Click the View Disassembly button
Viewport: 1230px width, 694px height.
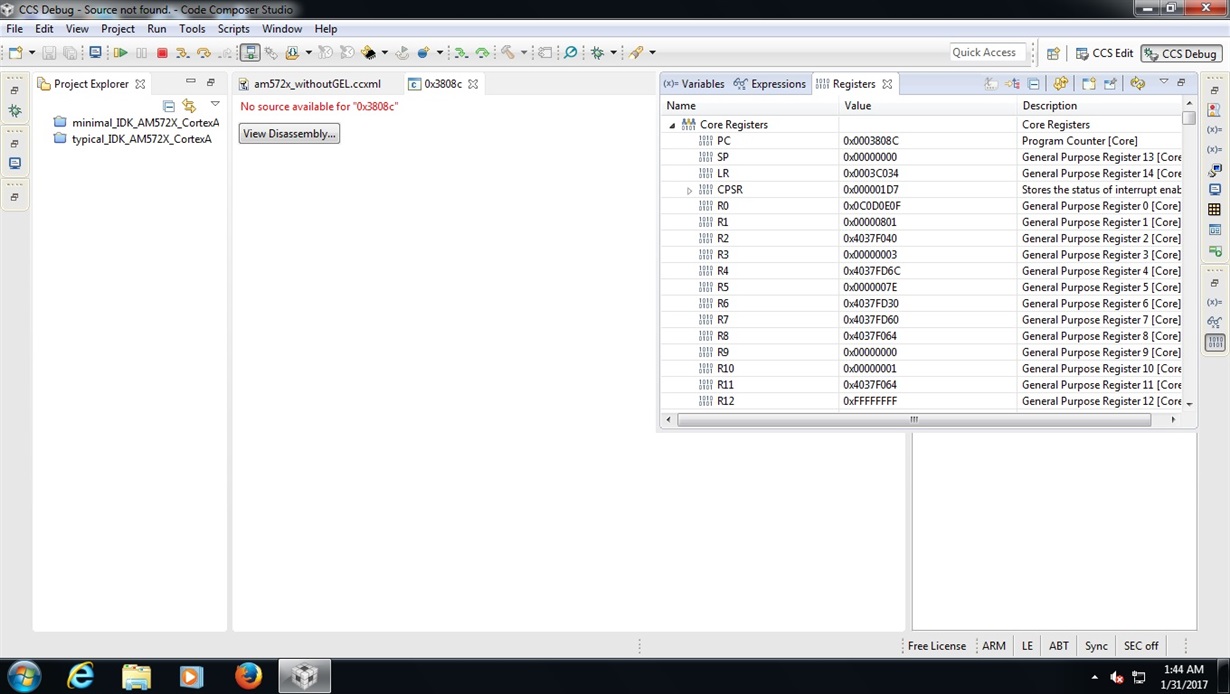tap(289, 134)
